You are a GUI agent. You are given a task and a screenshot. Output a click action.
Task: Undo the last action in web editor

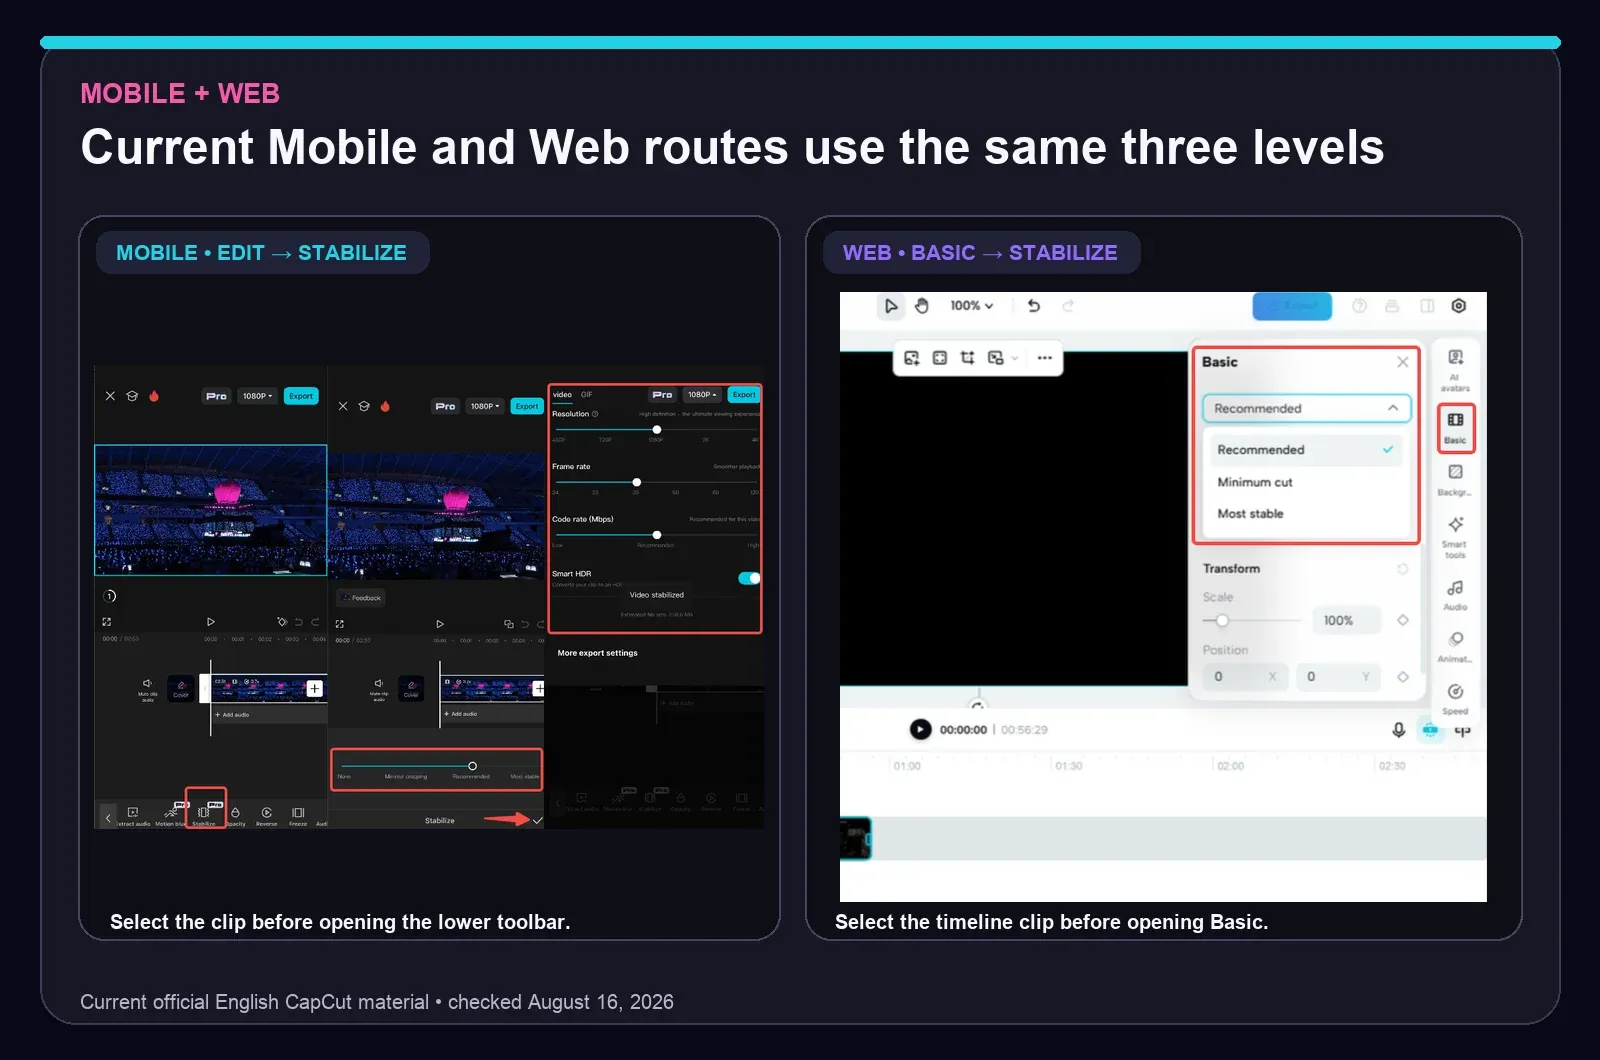(x=1034, y=306)
